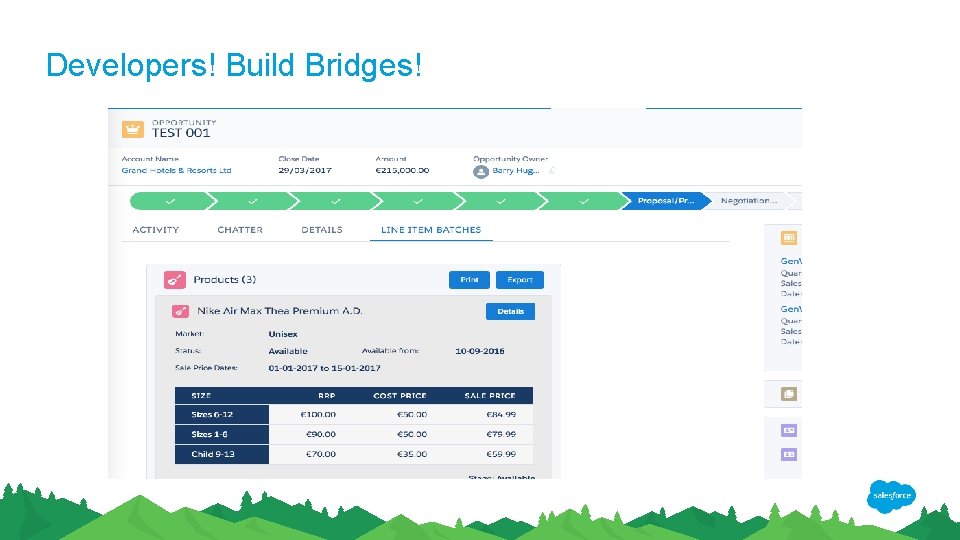Click the Nike Air Max Thea Premium A.D. title
Viewport: 960px width, 540px height.
(x=280, y=310)
